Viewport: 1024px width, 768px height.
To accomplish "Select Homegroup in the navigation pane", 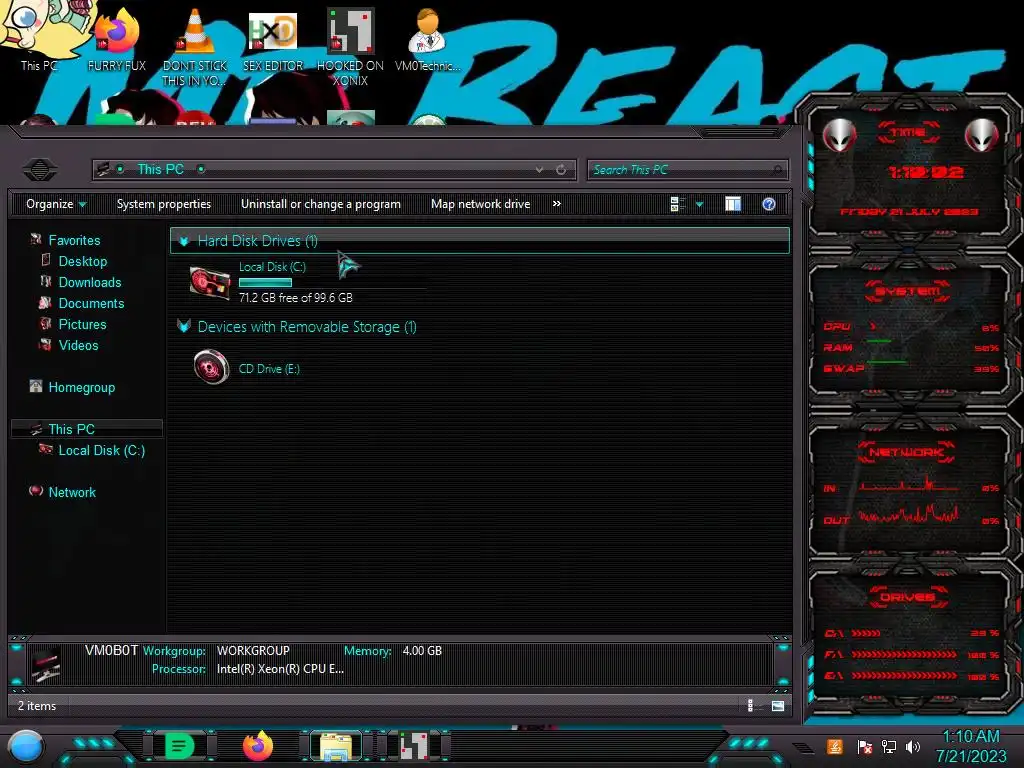I will pos(81,387).
